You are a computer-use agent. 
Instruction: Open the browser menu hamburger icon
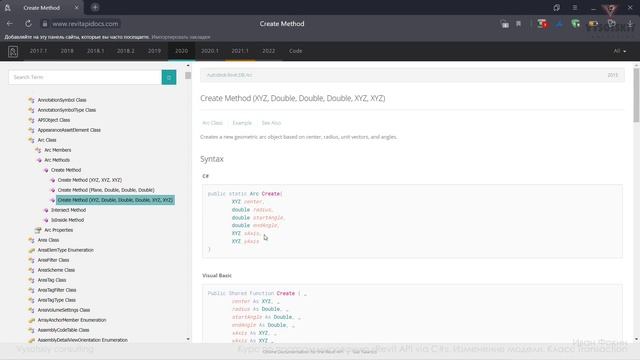[574, 7]
